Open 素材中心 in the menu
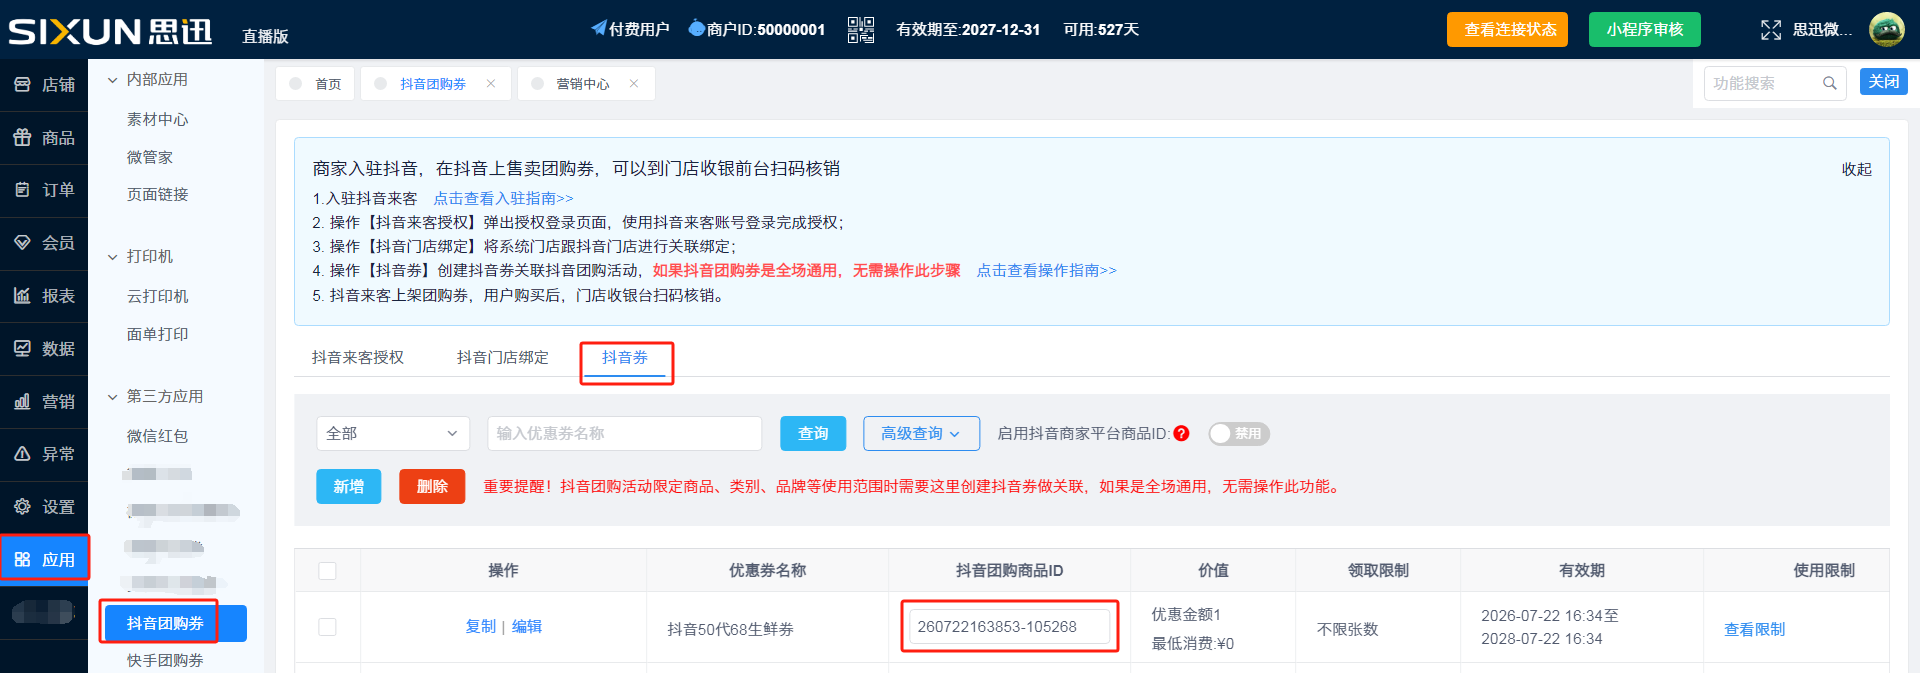Image resolution: width=1920 pixels, height=673 pixels. pos(157,119)
